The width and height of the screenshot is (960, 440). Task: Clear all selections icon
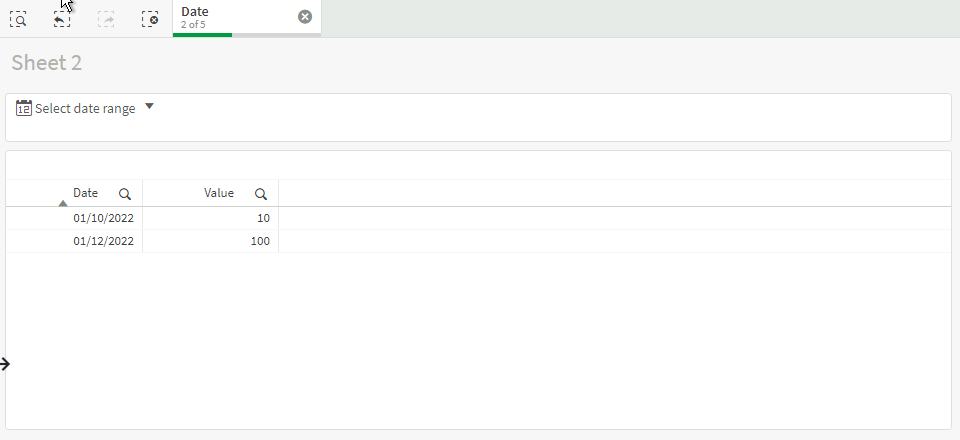pyautogui.click(x=150, y=19)
